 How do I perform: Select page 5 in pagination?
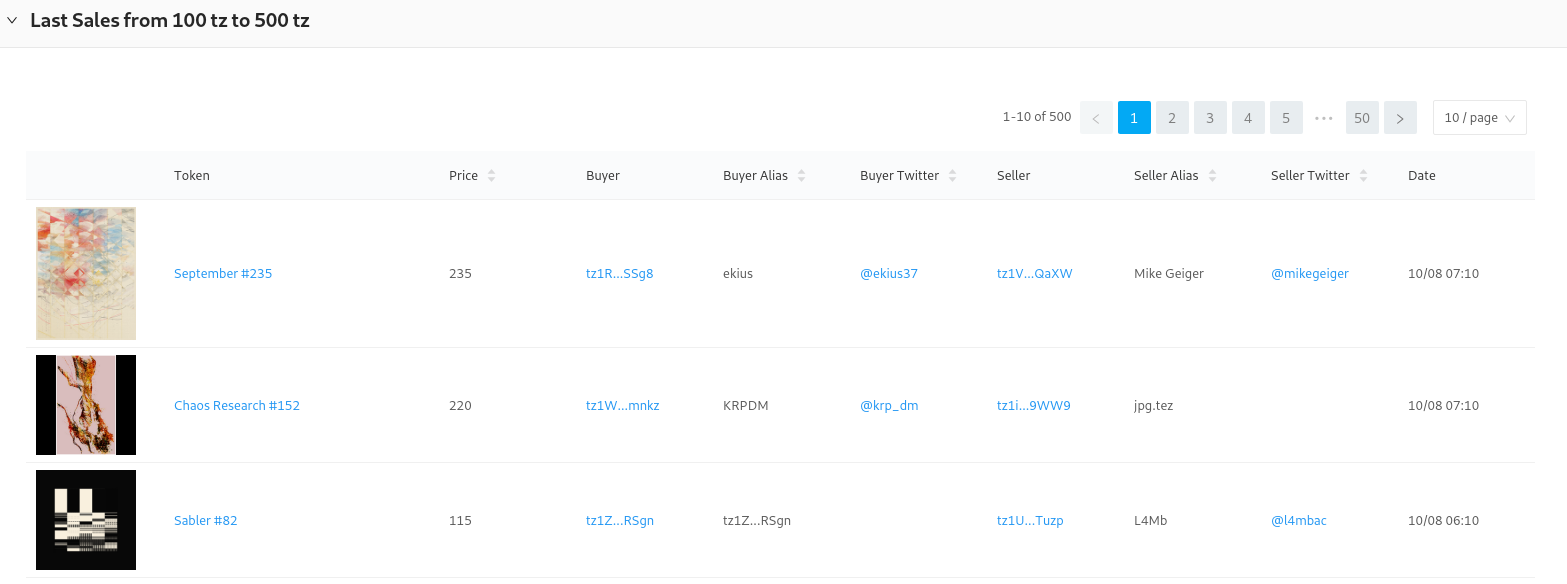point(1286,118)
